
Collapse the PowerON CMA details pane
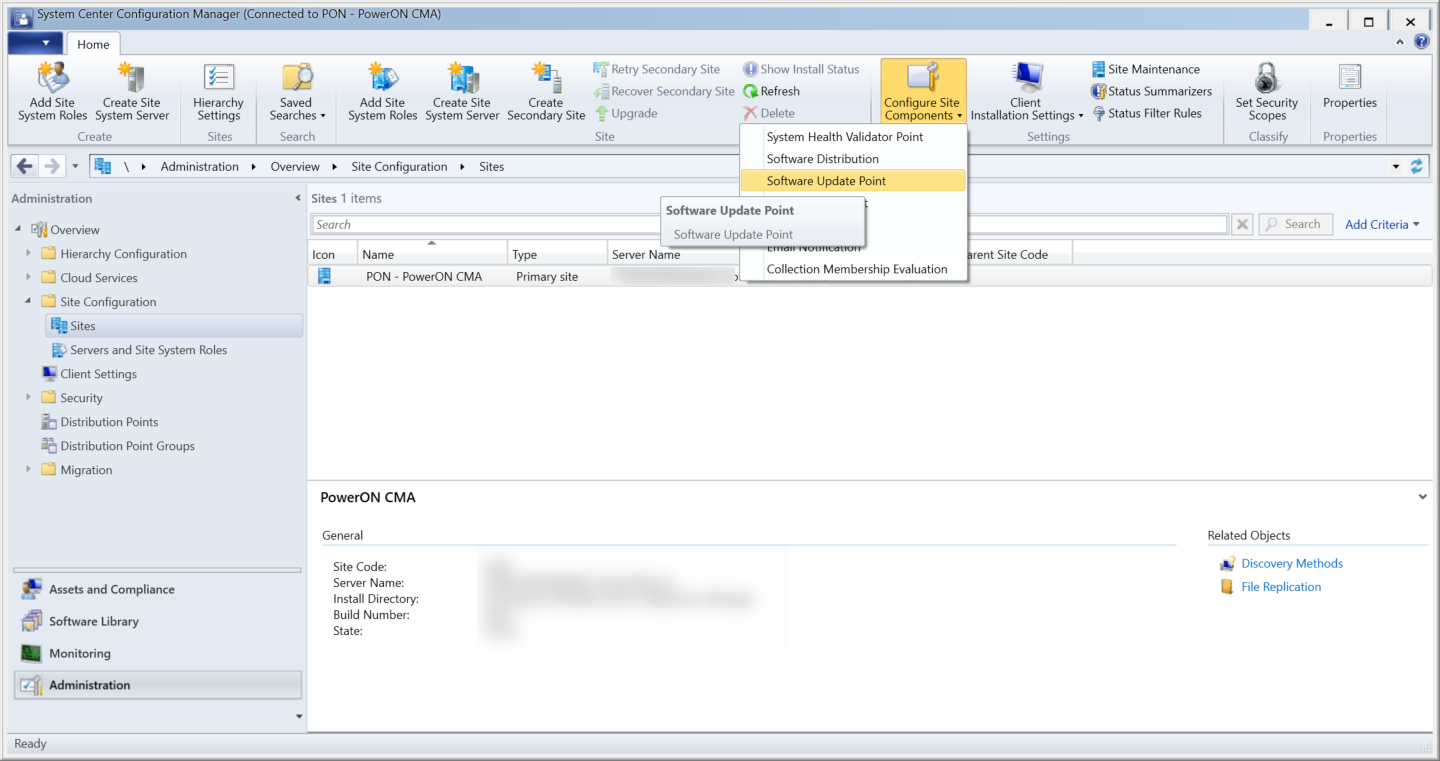[1423, 497]
